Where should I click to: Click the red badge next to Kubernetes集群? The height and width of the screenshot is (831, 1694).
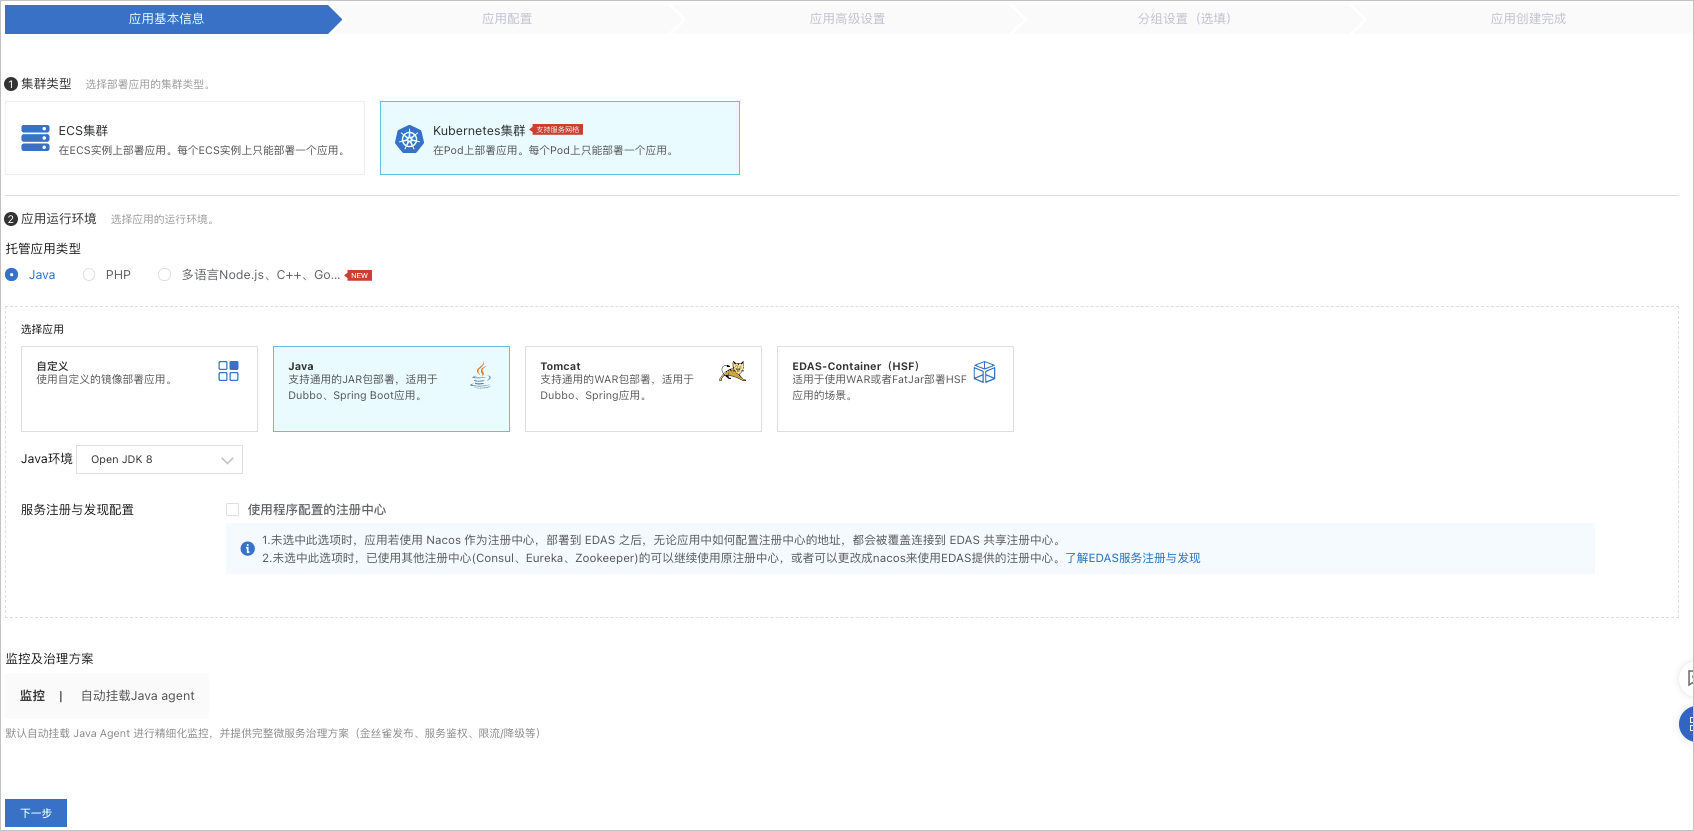(557, 130)
